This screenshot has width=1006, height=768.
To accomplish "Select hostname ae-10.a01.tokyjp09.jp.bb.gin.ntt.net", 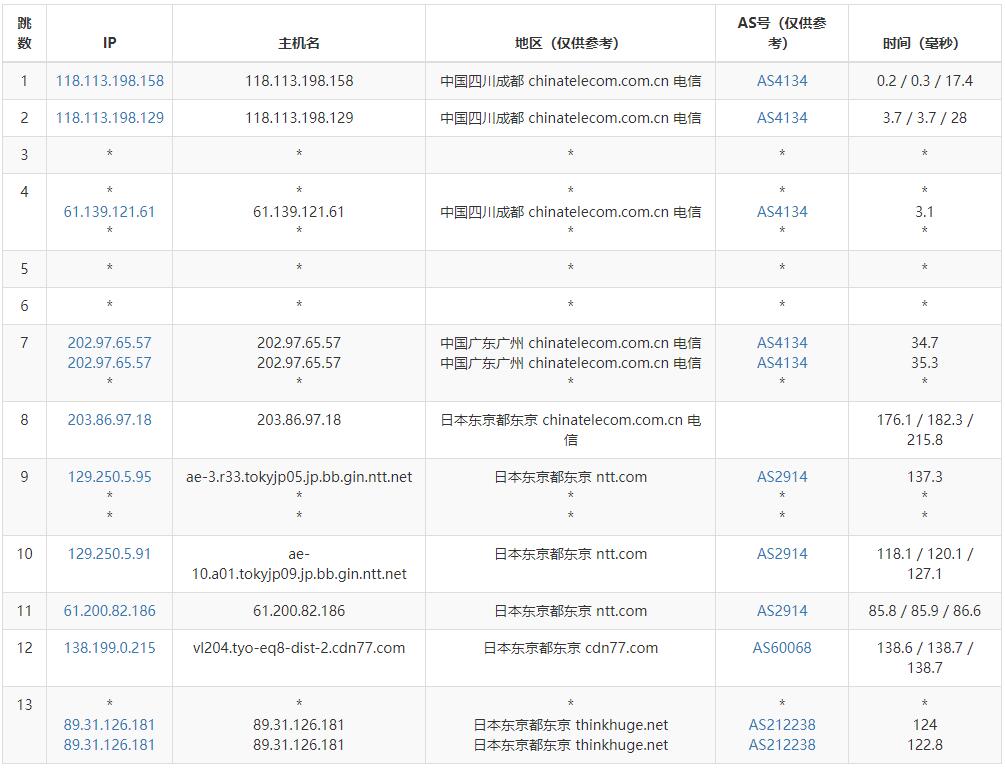I will pyautogui.click(x=299, y=564).
